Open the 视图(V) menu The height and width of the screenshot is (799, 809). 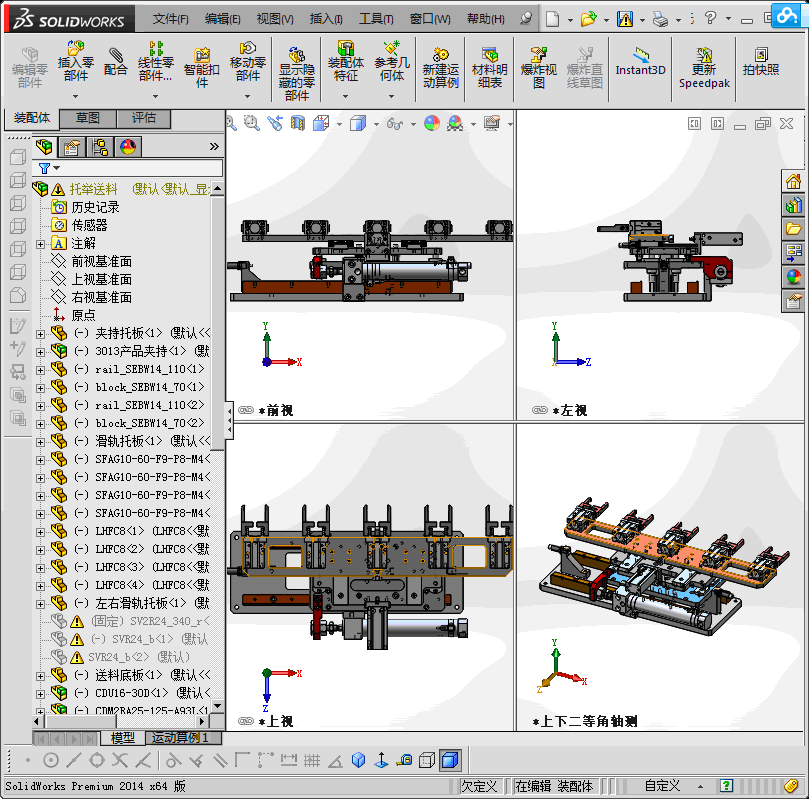tap(275, 19)
